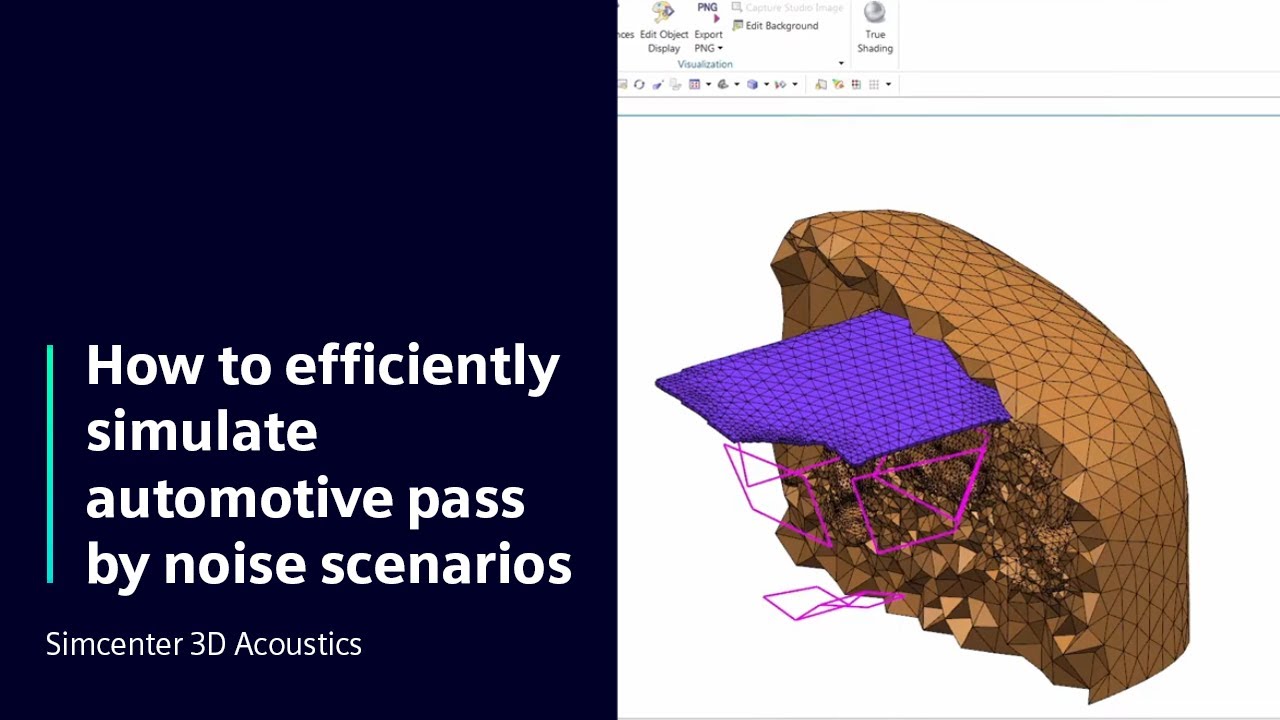The height and width of the screenshot is (720, 1280).
Task: Toggle True Shading sphere button
Action: [x=875, y=28]
